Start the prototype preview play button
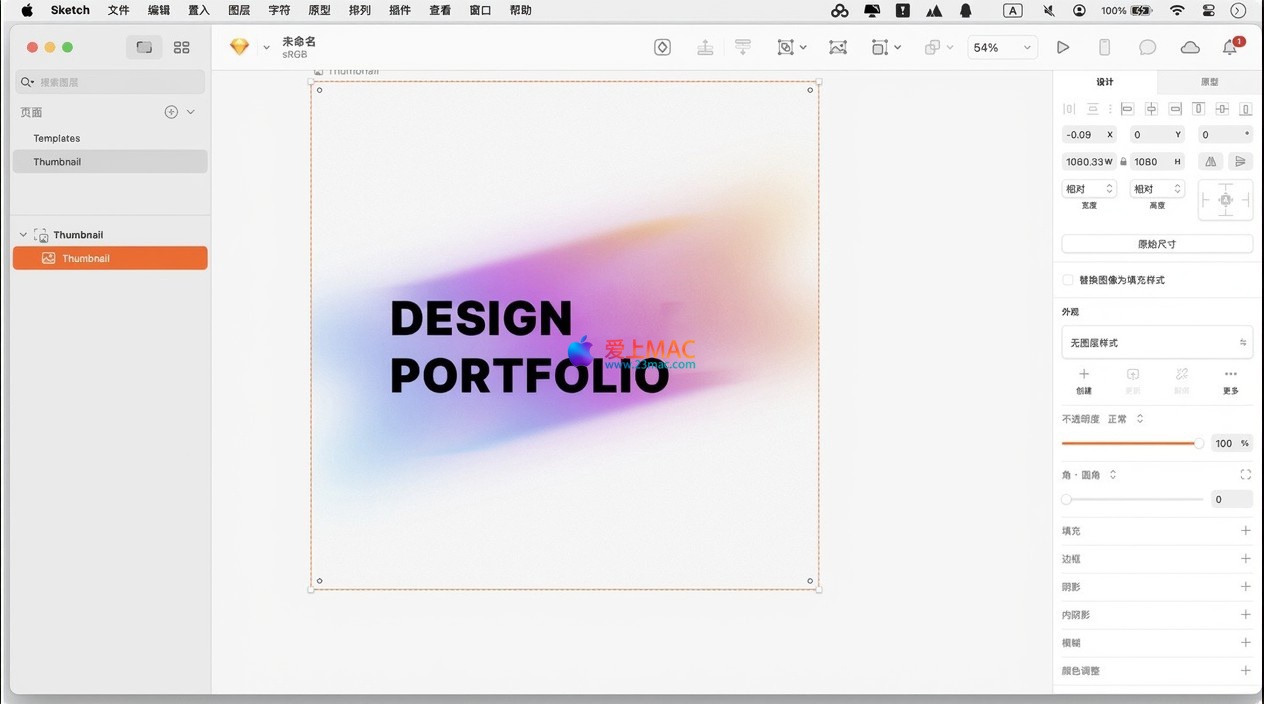 pos(1063,47)
